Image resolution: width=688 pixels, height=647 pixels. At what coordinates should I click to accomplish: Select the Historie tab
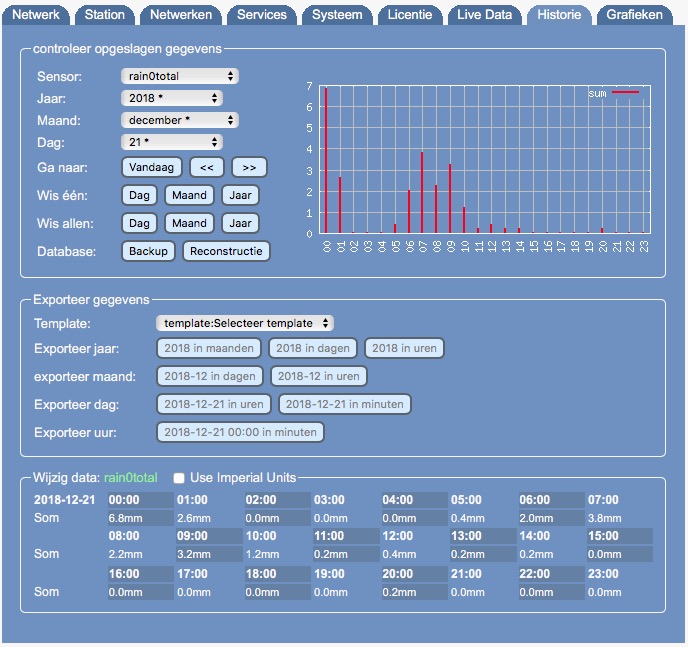[559, 15]
